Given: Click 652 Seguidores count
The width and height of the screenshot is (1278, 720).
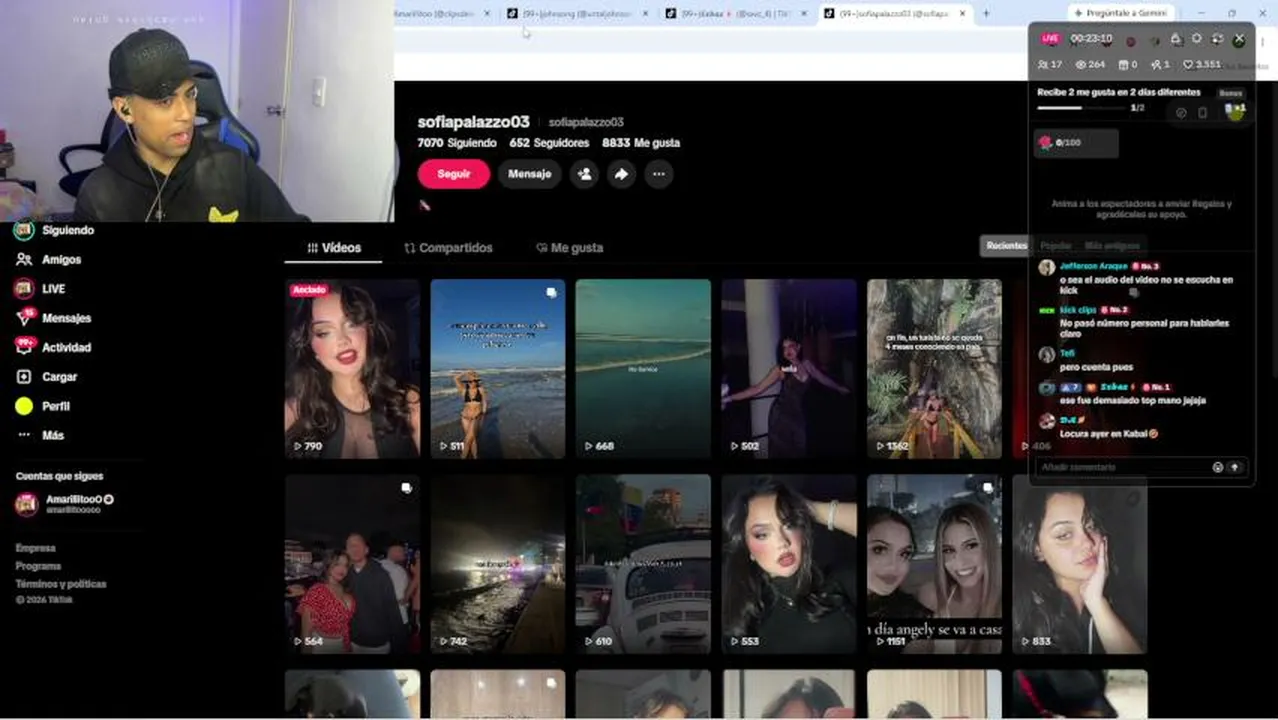Looking at the screenshot, I should tap(549, 143).
